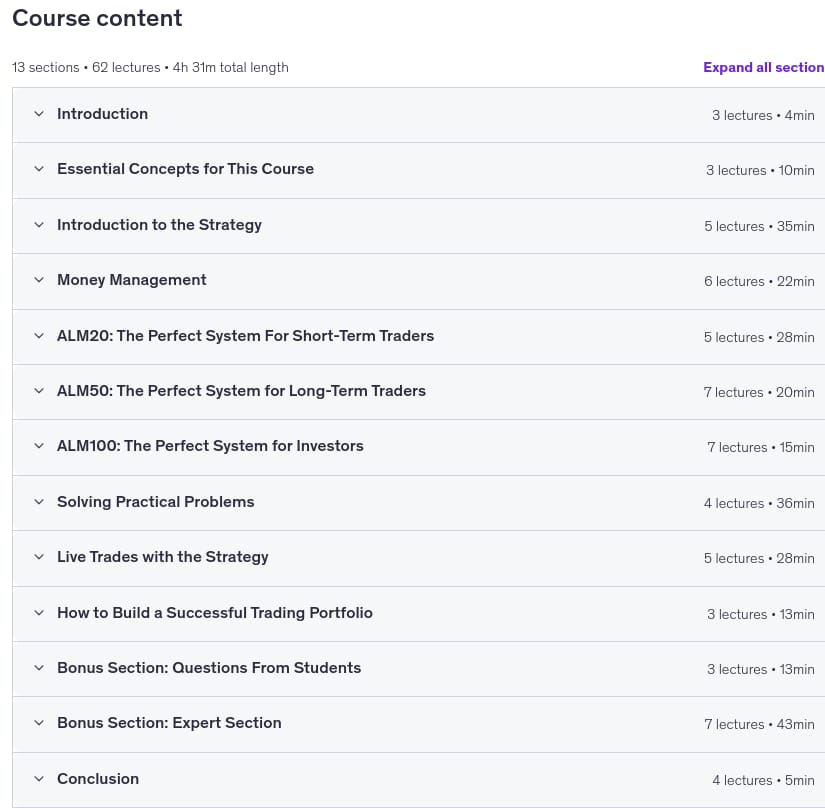Expand all course sections
This screenshot has height=808, width=825.
tap(764, 67)
